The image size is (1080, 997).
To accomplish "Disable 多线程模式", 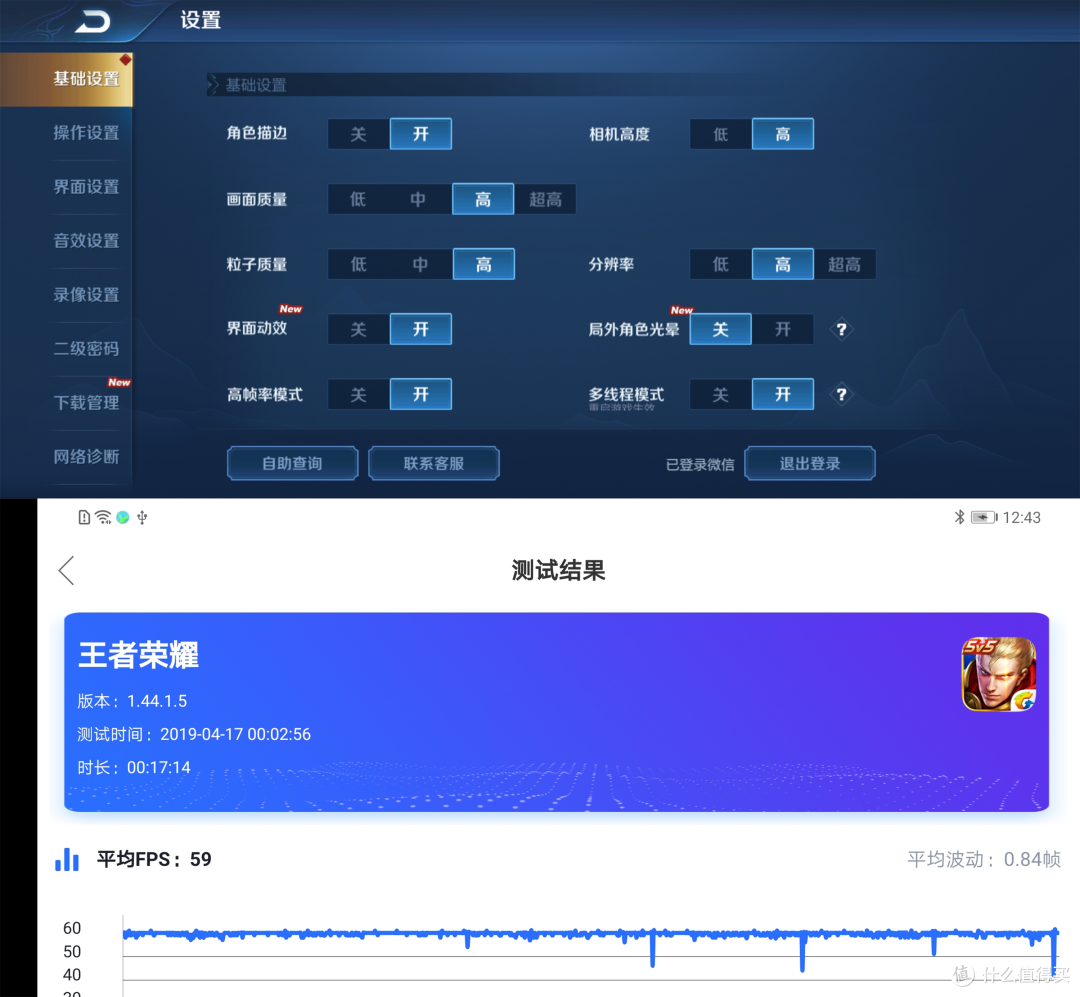I will [x=720, y=394].
